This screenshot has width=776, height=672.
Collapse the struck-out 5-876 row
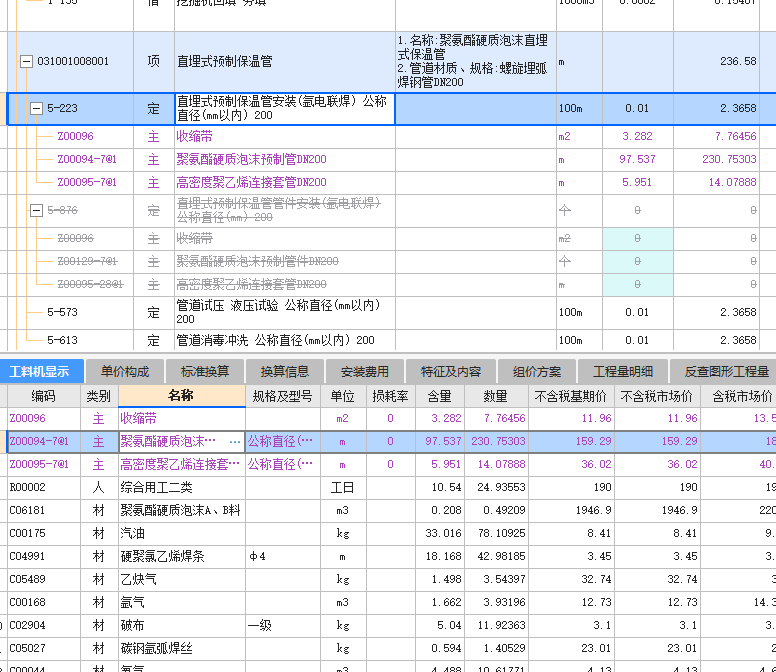(37, 211)
